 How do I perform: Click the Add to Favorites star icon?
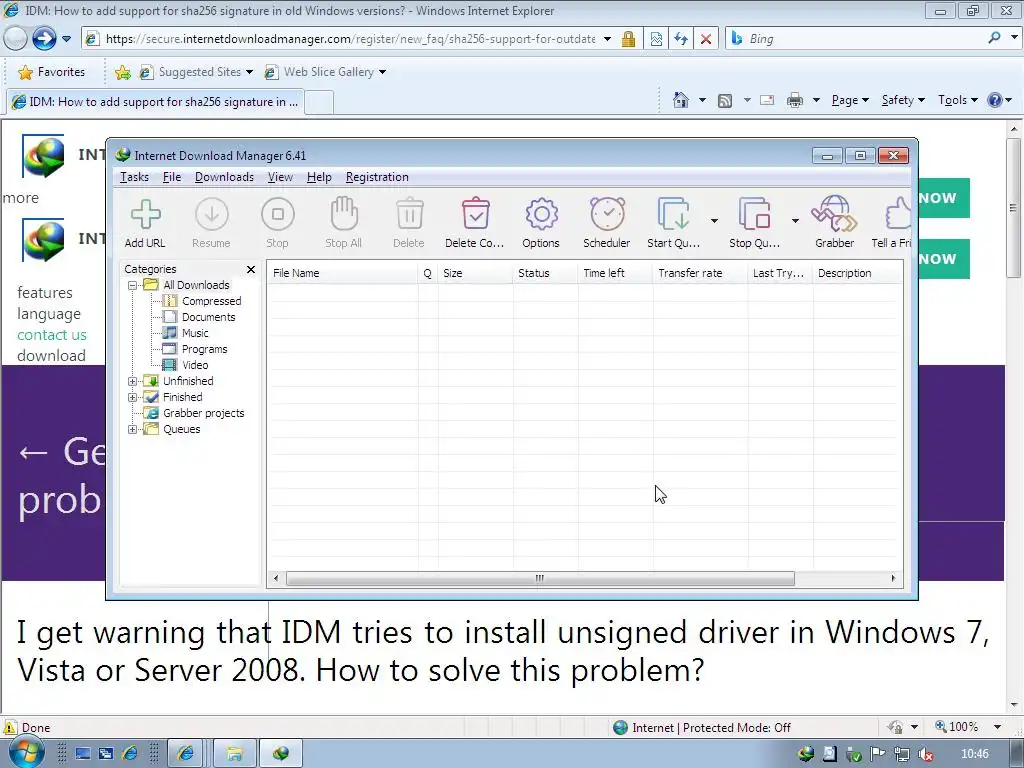pos(122,72)
